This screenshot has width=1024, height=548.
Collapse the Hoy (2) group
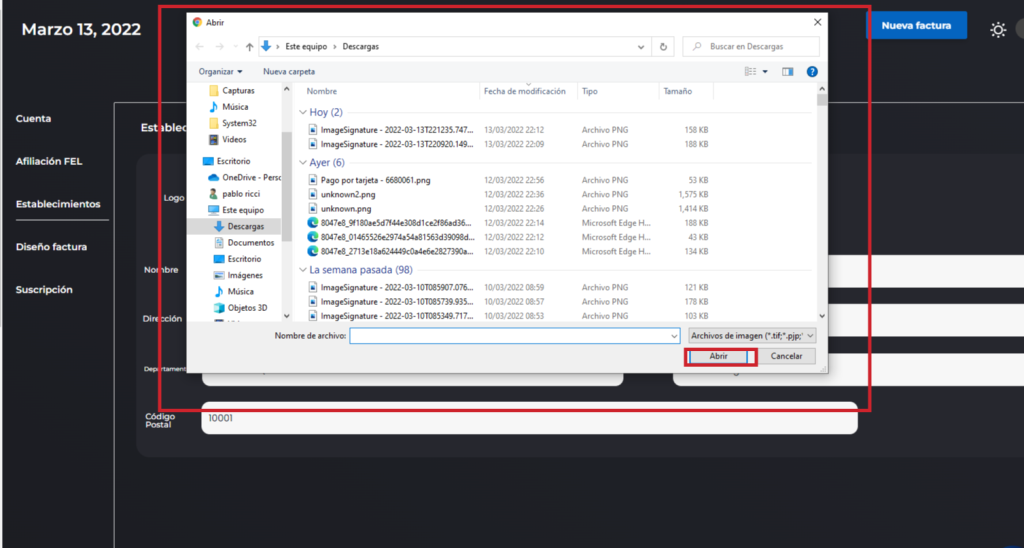(303, 113)
